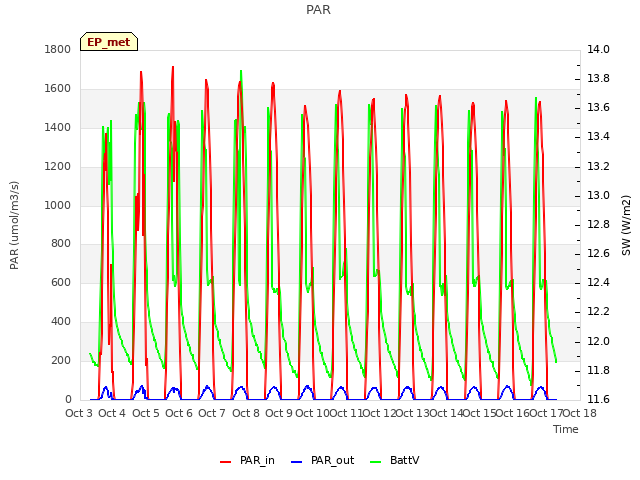Screen dimensions: 640x480
Task: Click the 400 left axis tick label
Action: tap(61, 322)
